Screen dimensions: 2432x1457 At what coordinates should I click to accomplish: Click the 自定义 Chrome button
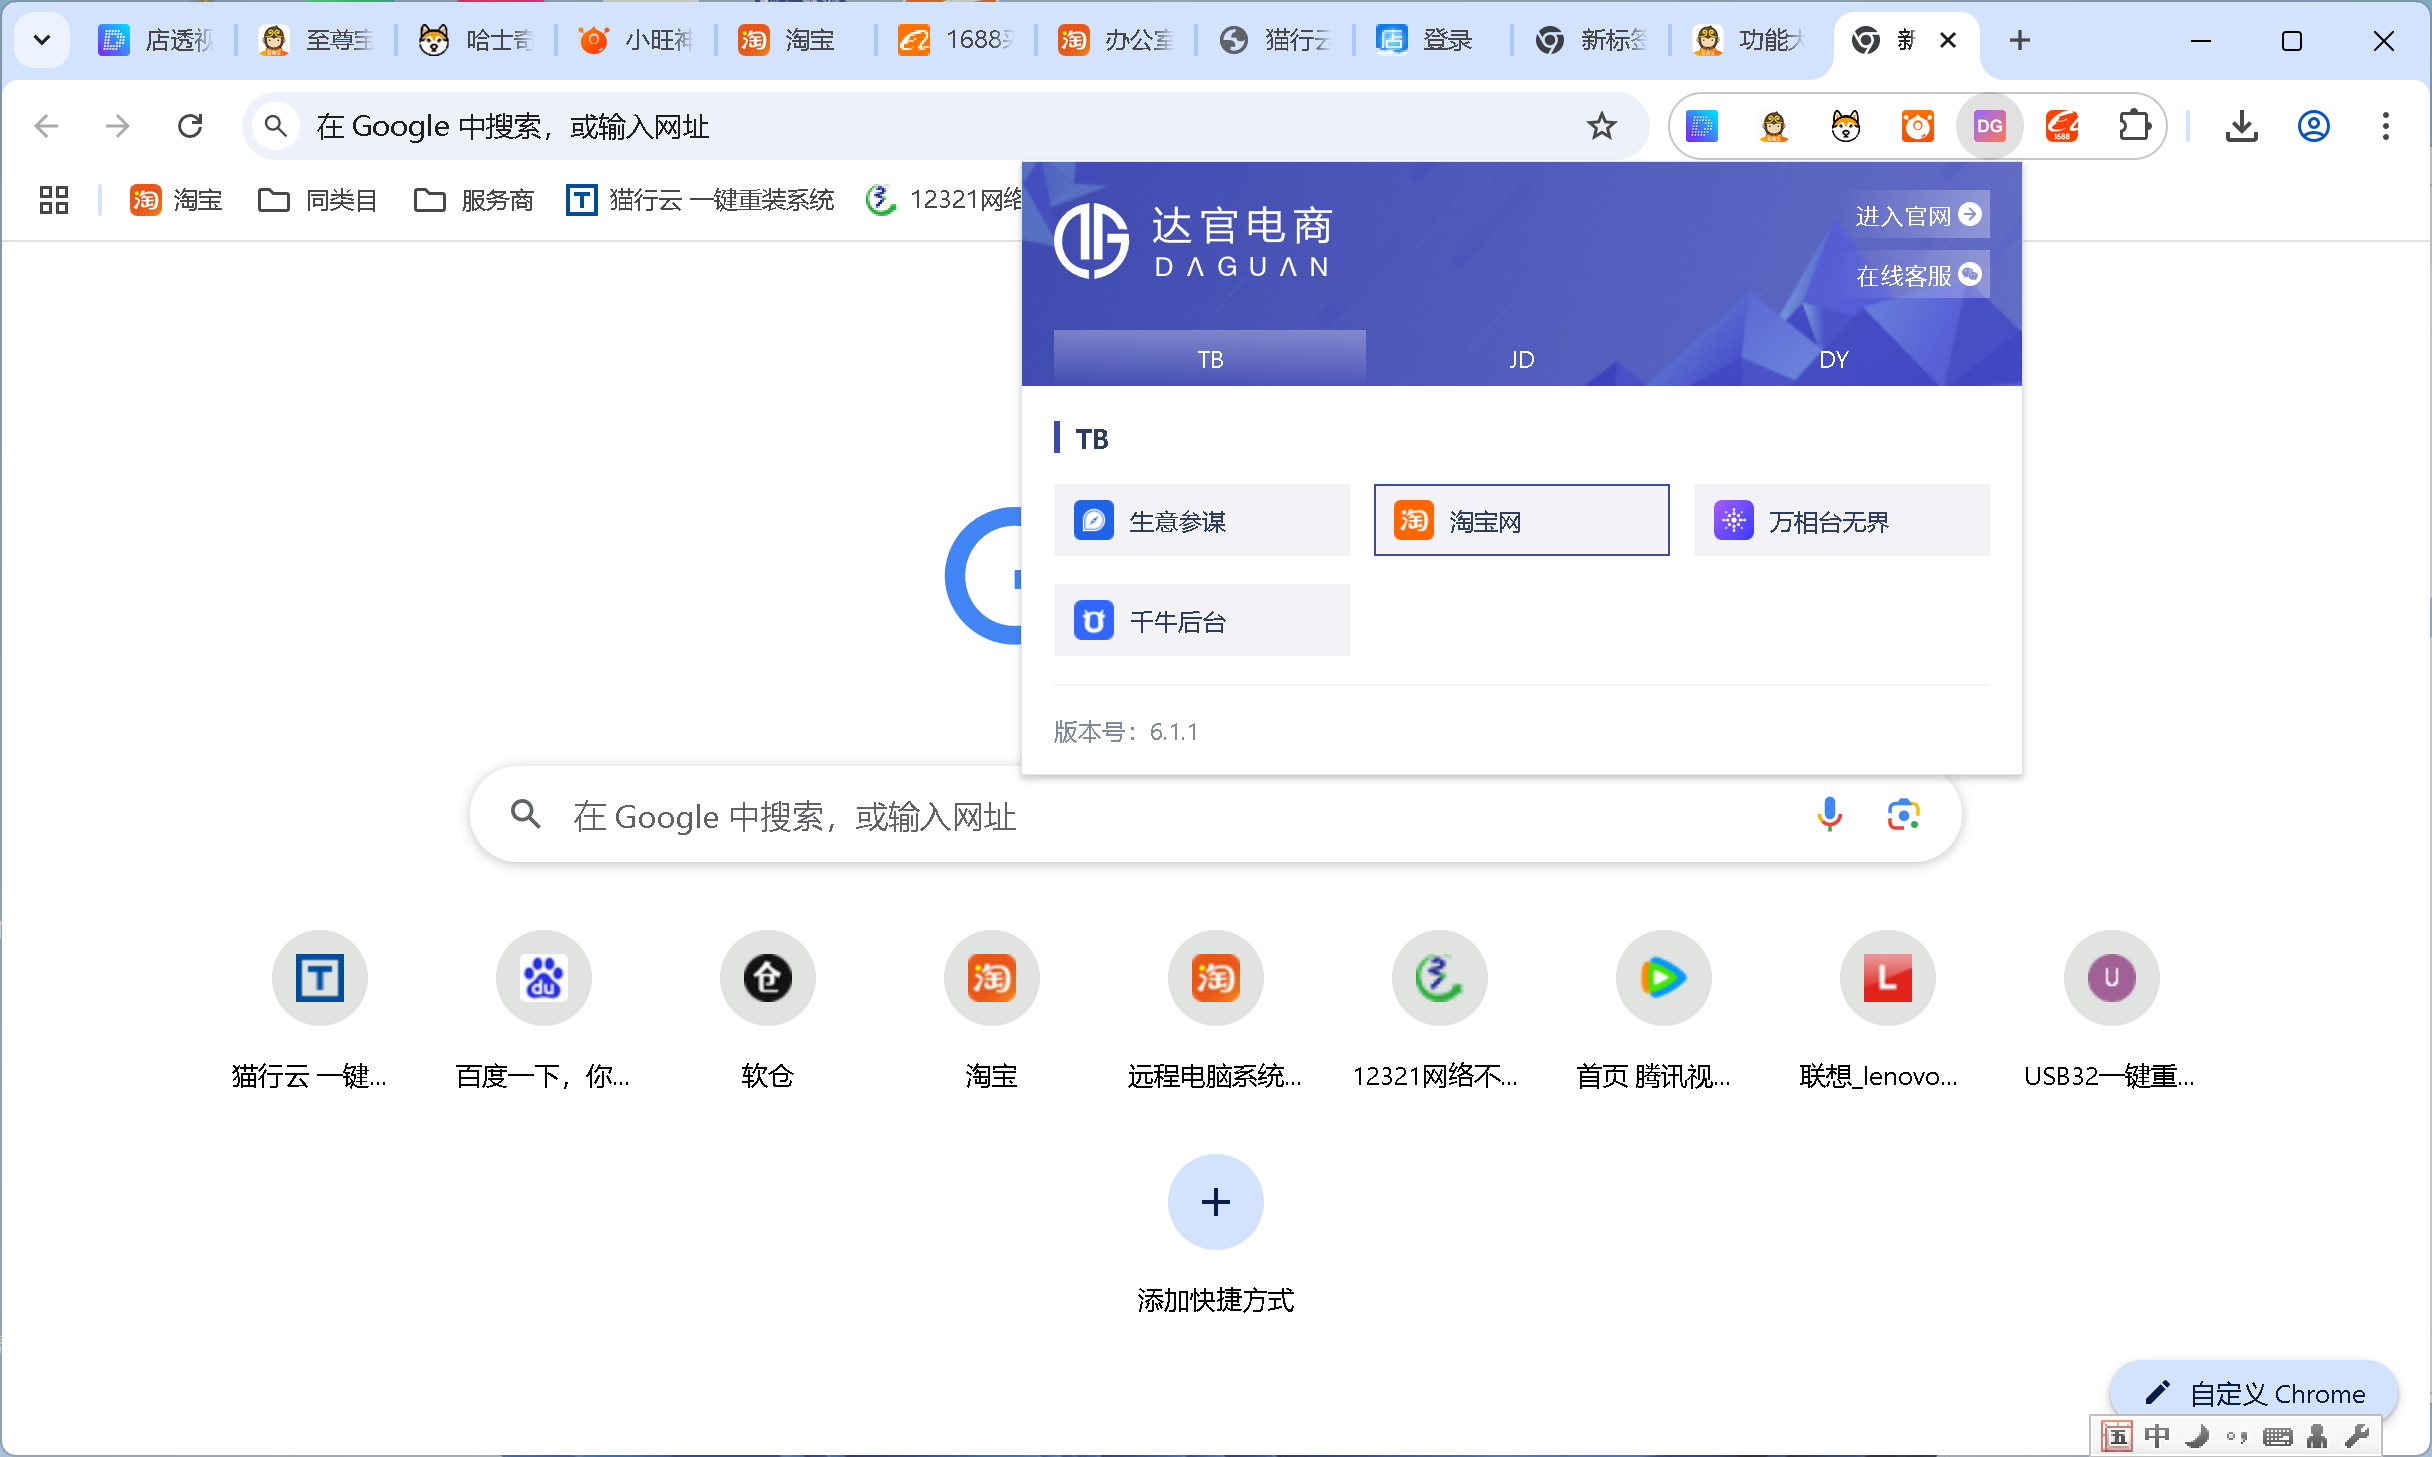[x=2254, y=1393]
